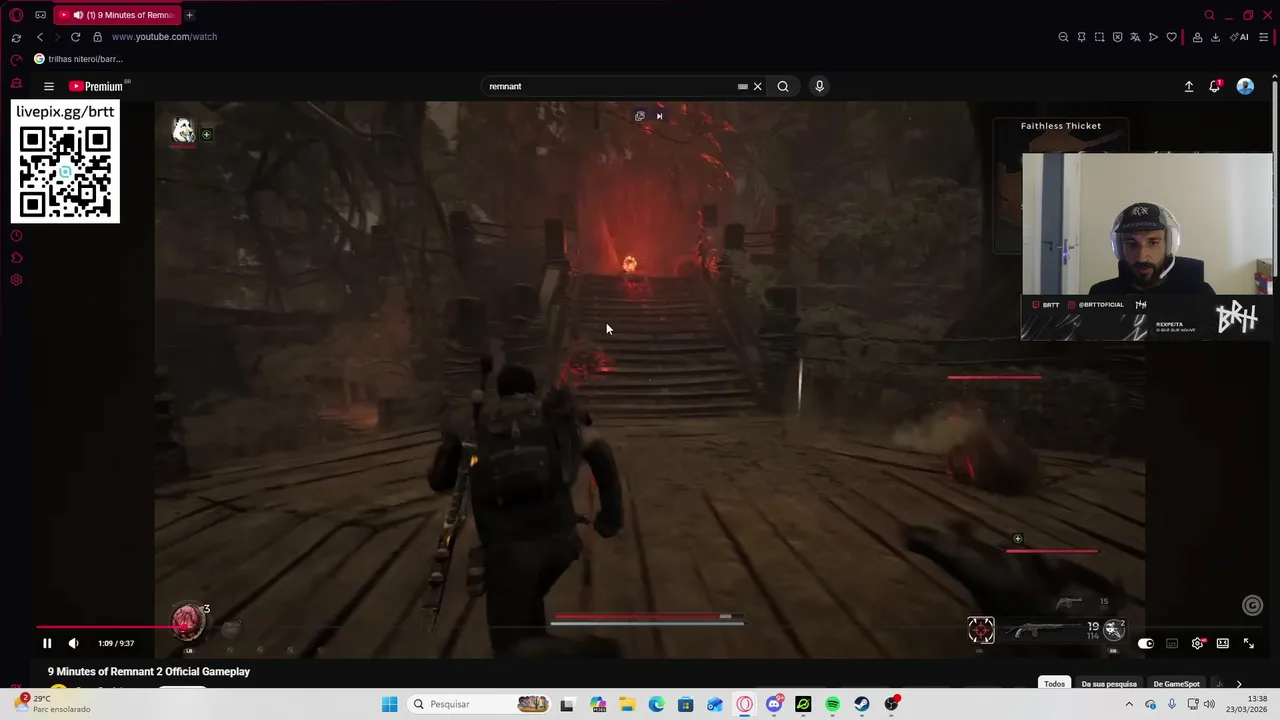Seek on the red video progress bar
The width and height of the screenshot is (1280, 720).
(647, 627)
